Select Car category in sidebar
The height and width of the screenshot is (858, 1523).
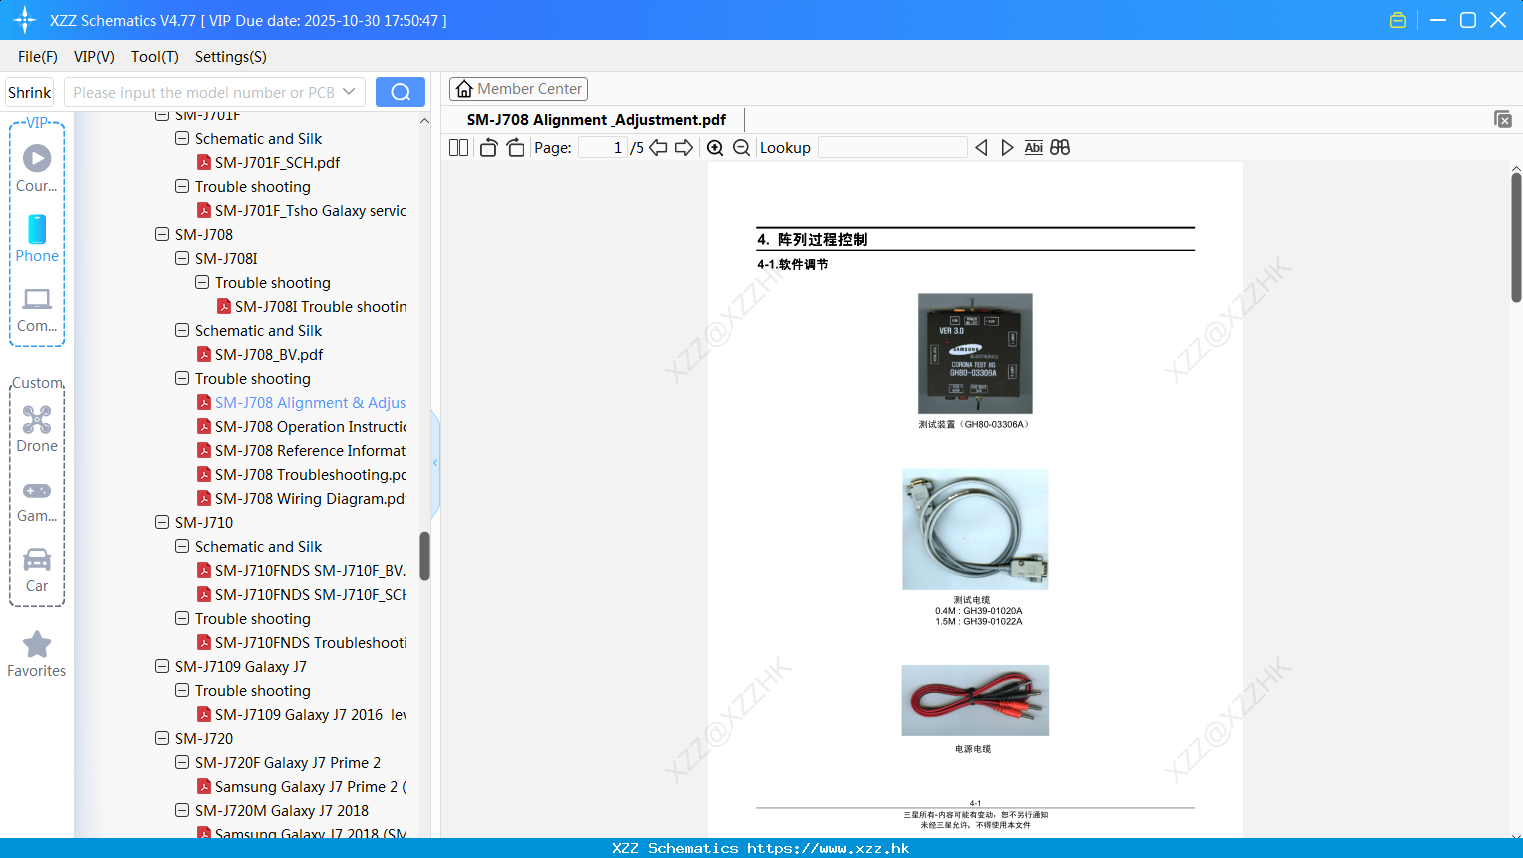(x=37, y=569)
